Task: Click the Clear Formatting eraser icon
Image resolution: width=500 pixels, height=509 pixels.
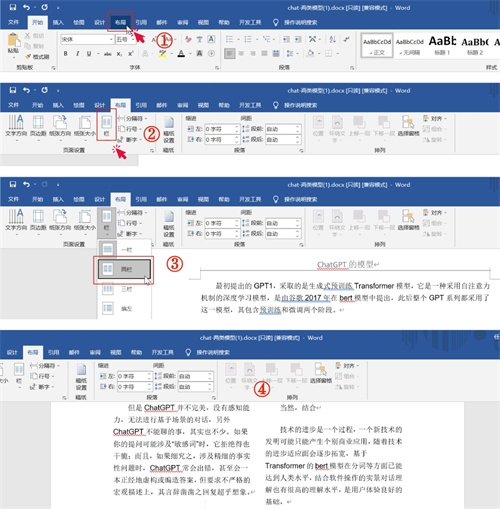Action: pyautogui.click(x=188, y=39)
